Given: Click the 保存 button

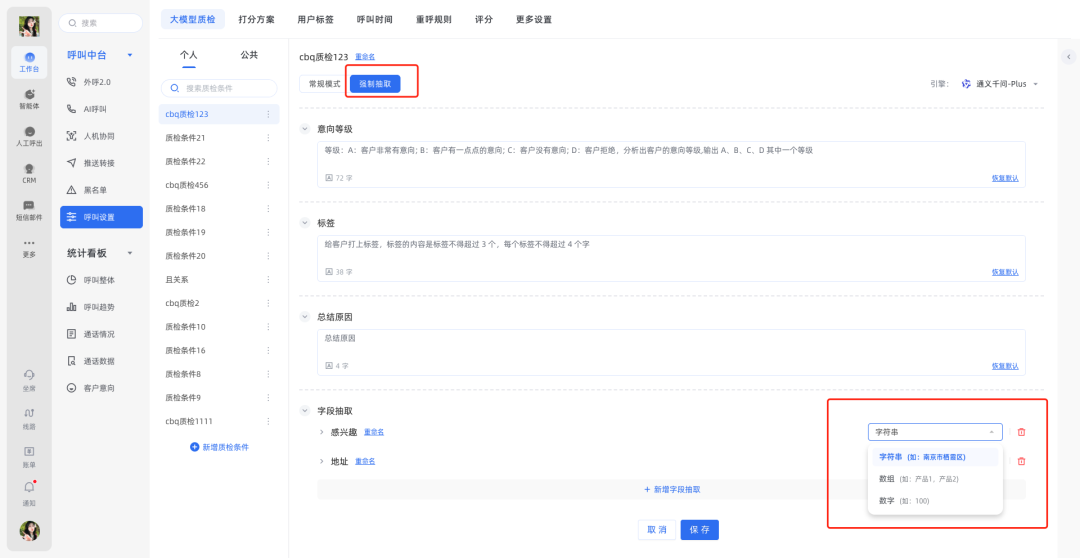Looking at the screenshot, I should tap(699, 530).
